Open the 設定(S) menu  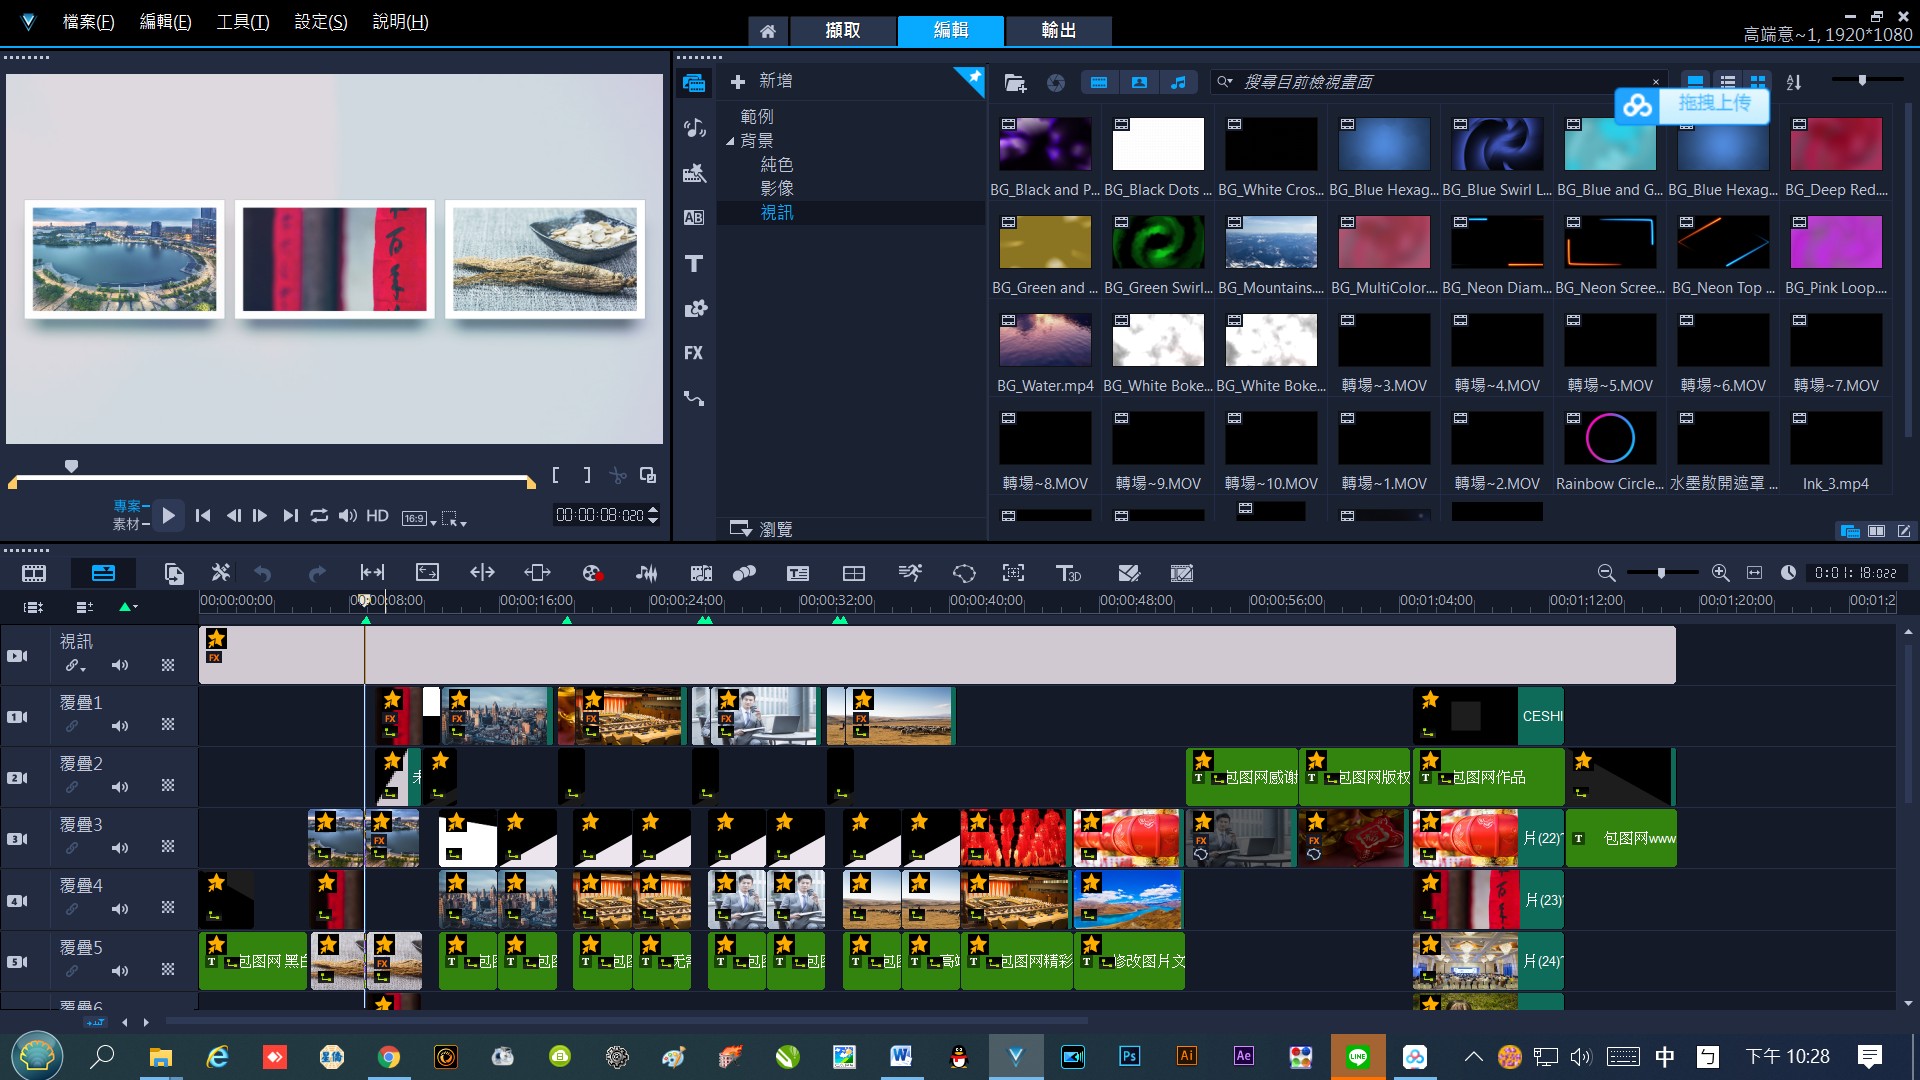321,22
